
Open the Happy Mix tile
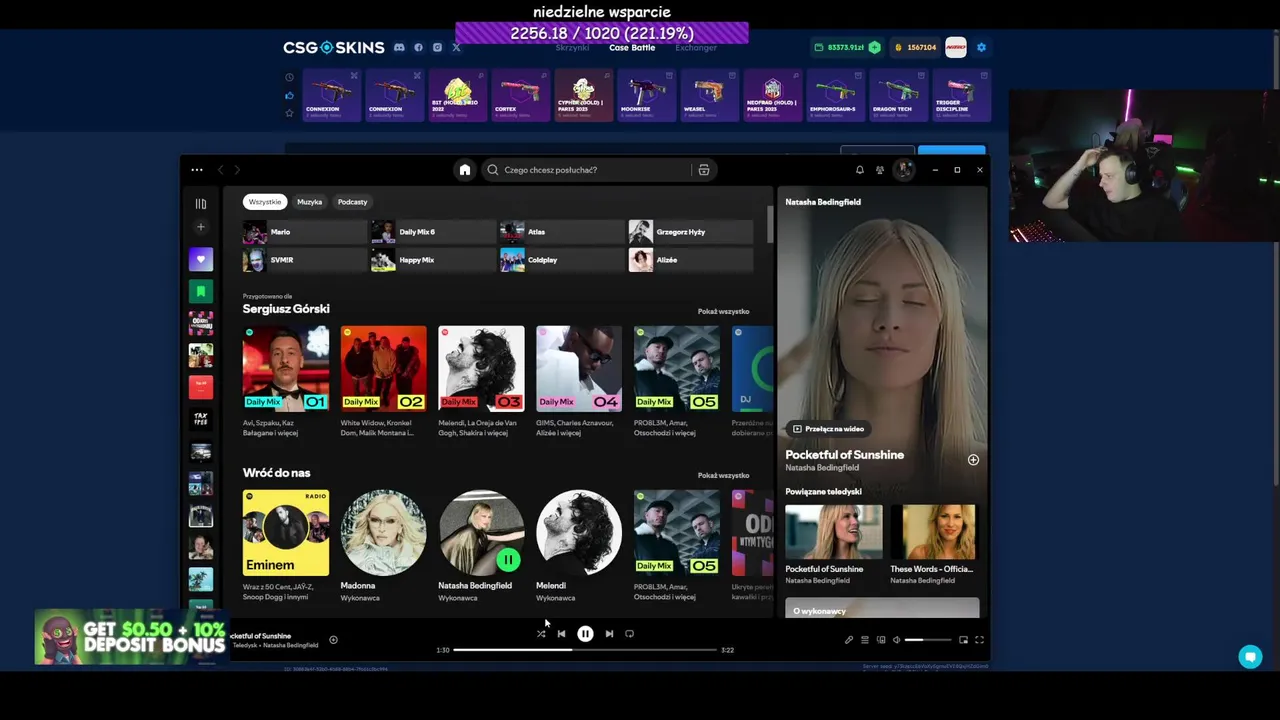pyautogui.click(x=434, y=260)
